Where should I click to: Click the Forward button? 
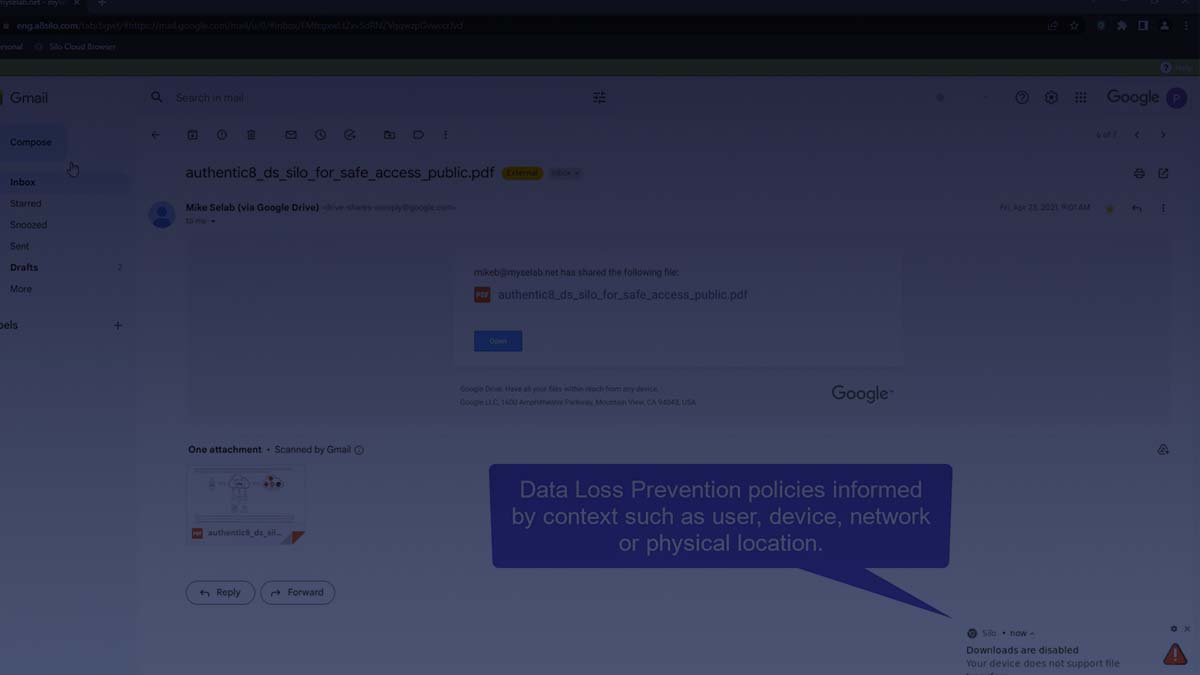tap(297, 592)
